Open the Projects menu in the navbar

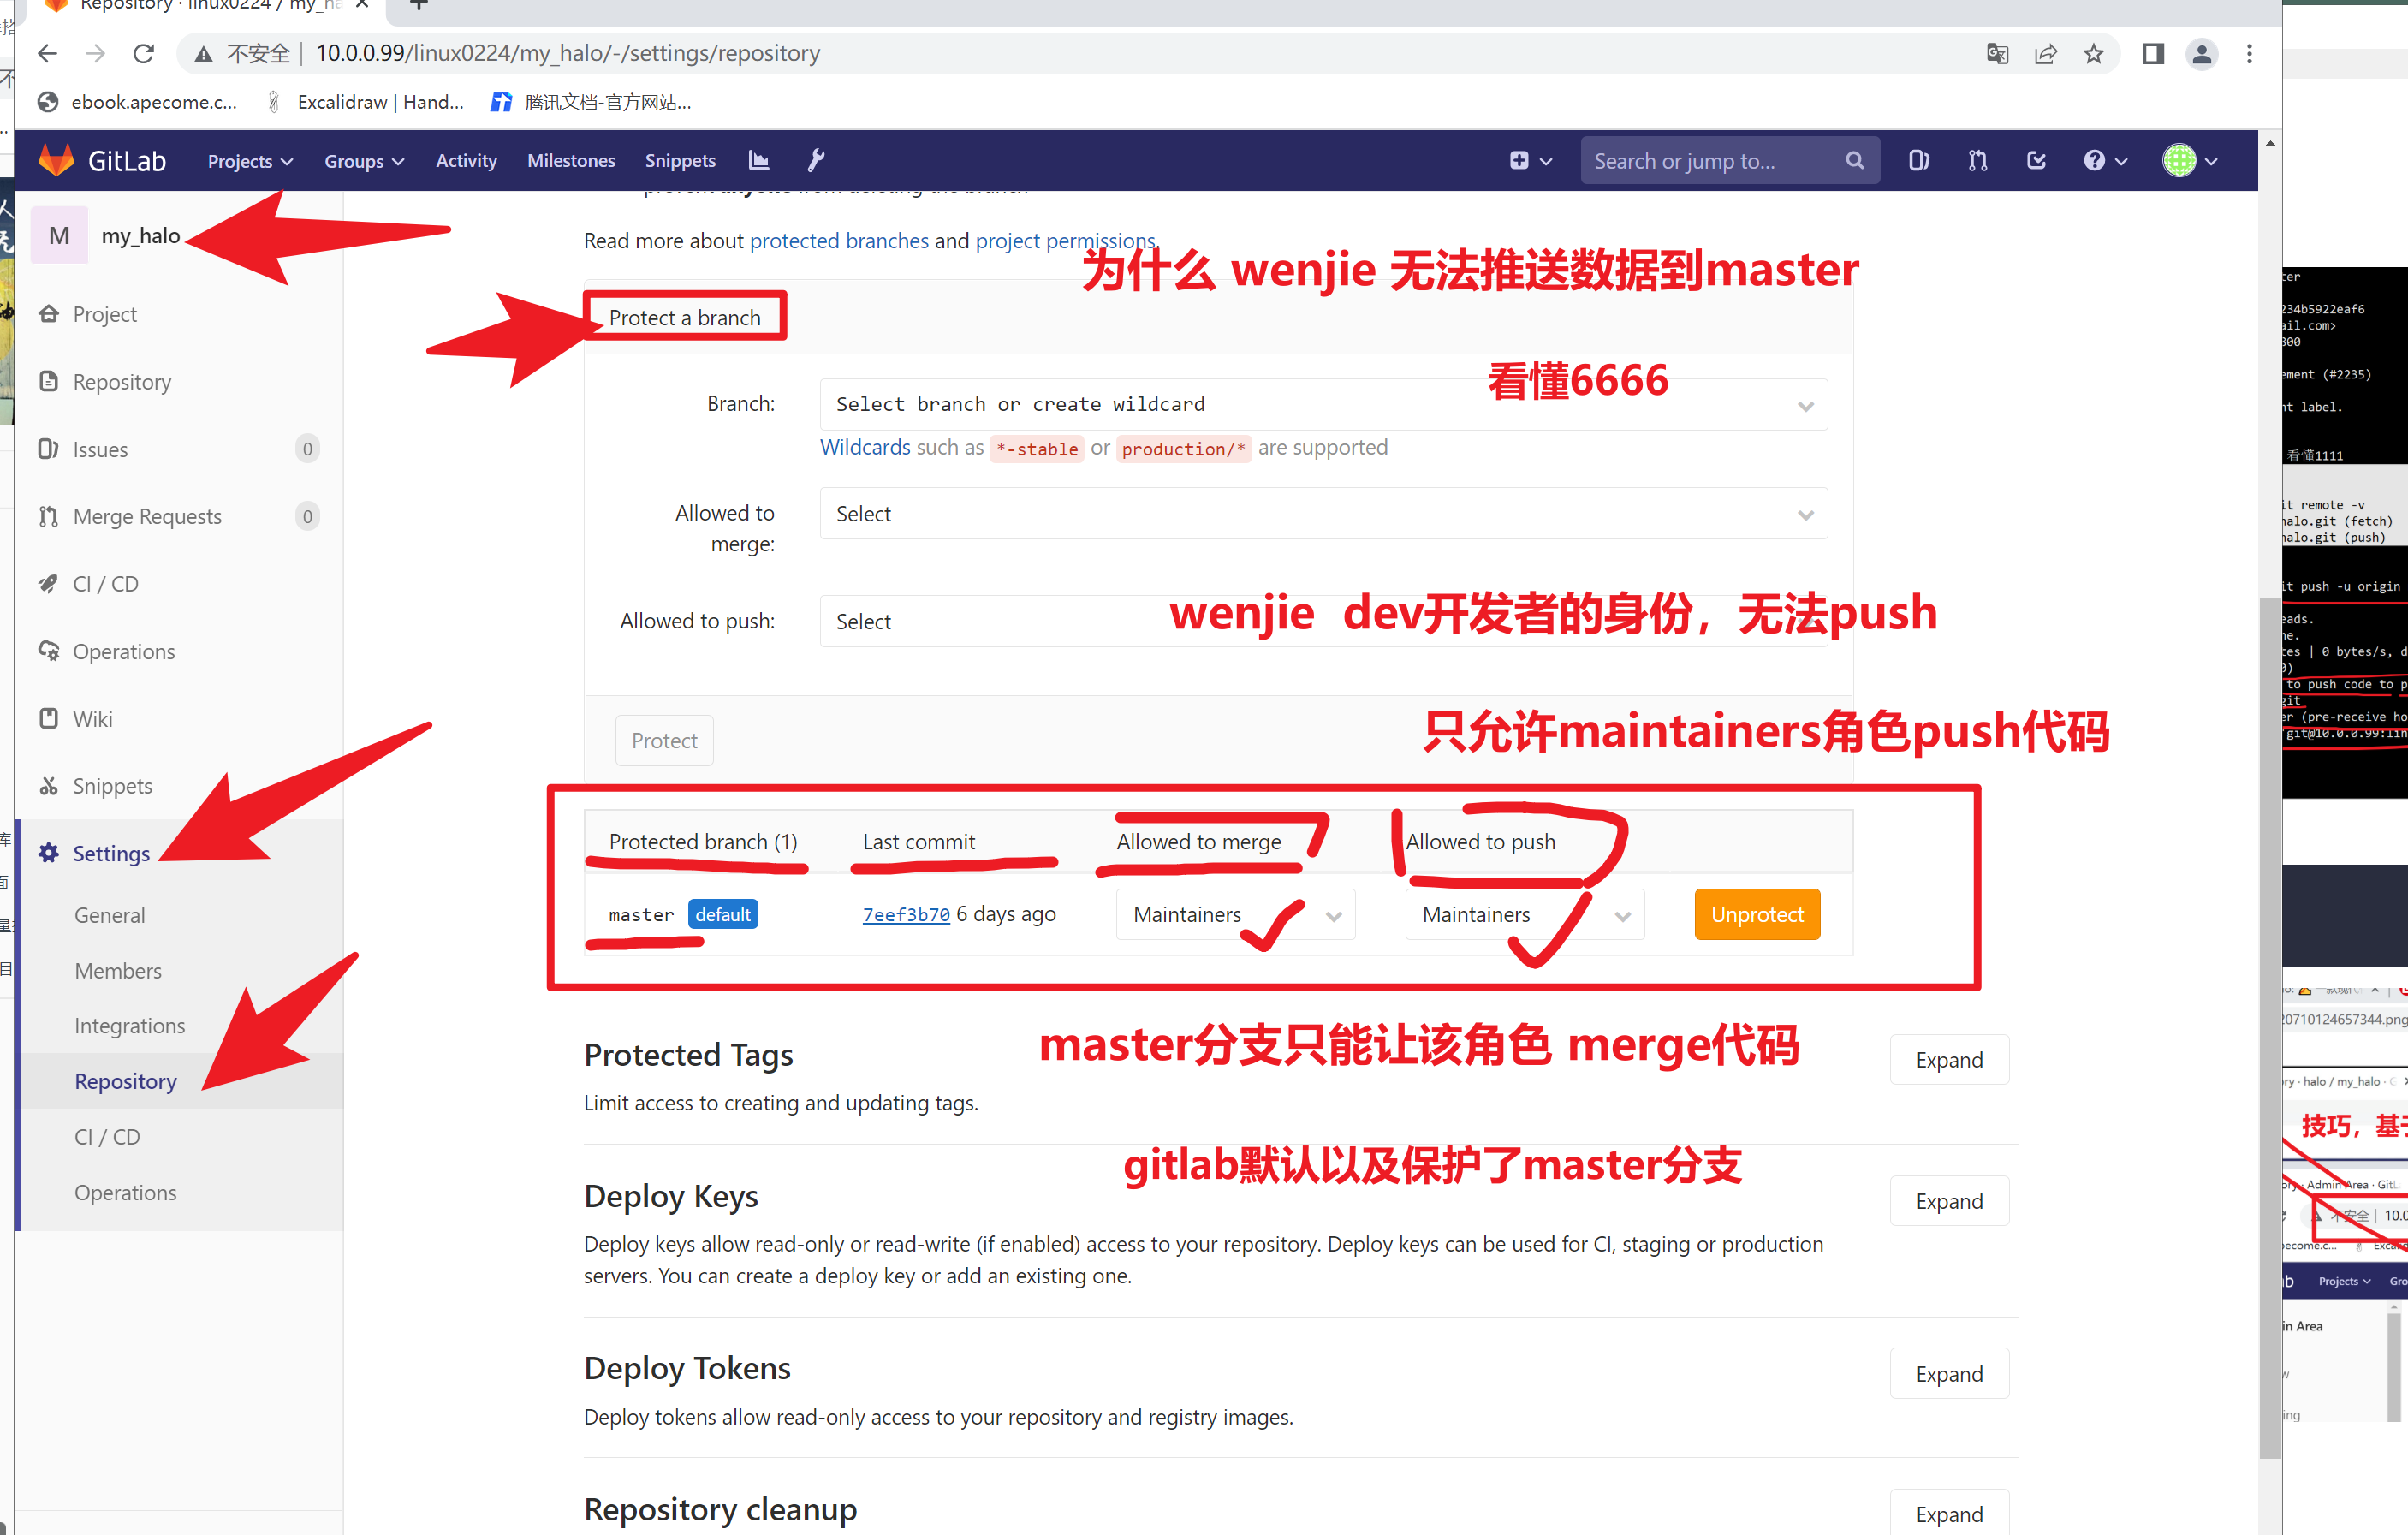click(249, 161)
